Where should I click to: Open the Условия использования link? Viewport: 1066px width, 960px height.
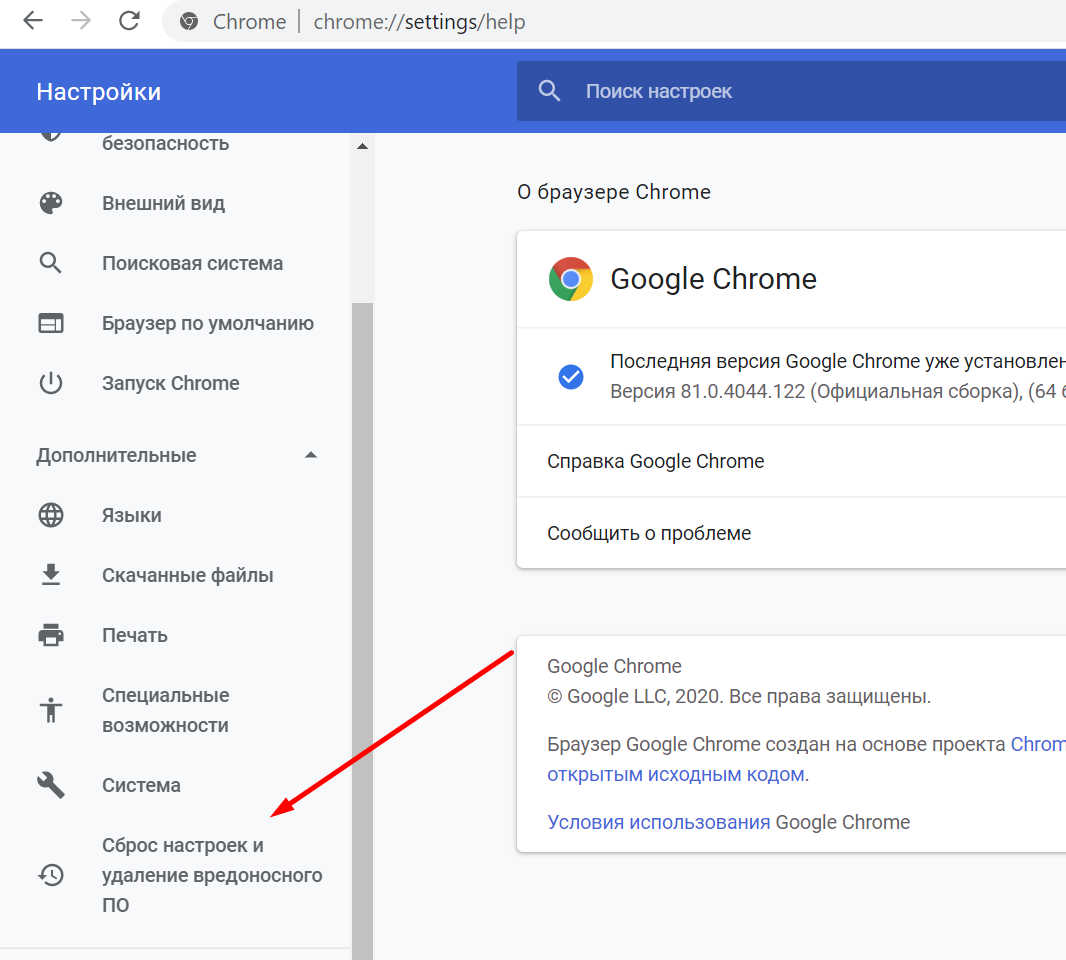pyautogui.click(x=658, y=822)
